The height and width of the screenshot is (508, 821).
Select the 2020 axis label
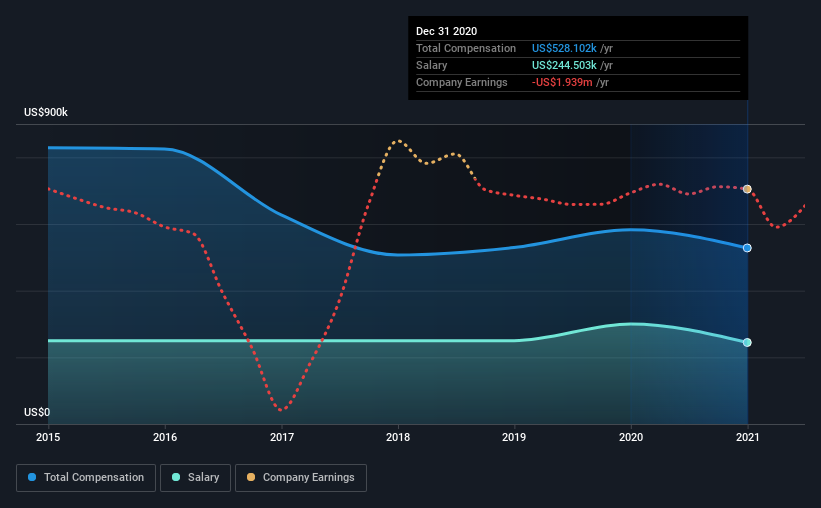click(x=631, y=437)
